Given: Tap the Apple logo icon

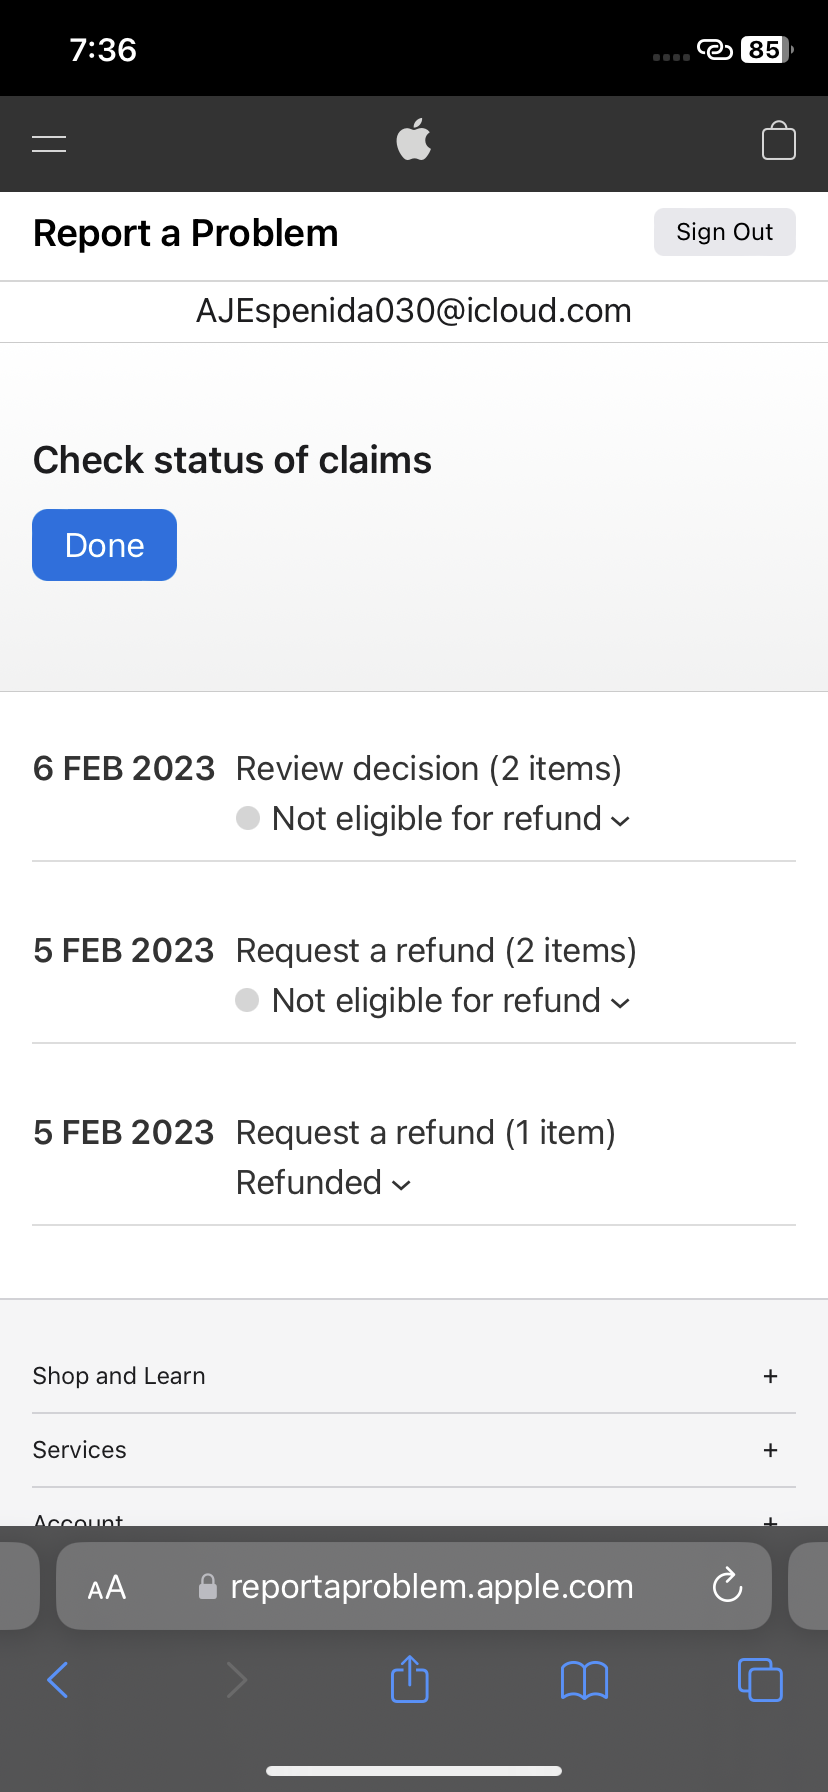Looking at the screenshot, I should click(414, 140).
